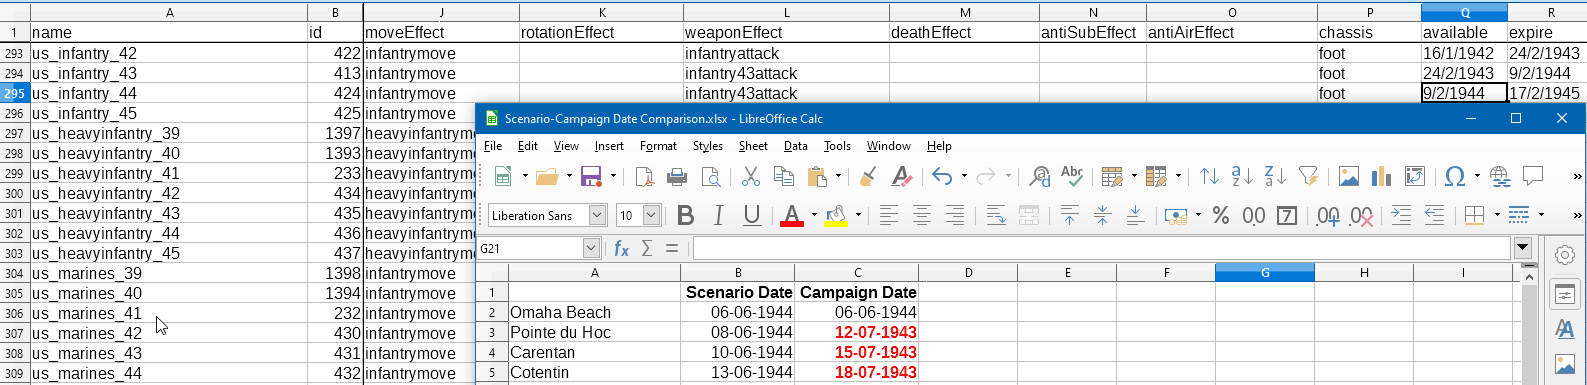The width and height of the screenshot is (1587, 385).
Task: Center cell content horizontally
Action: [x=921, y=215]
